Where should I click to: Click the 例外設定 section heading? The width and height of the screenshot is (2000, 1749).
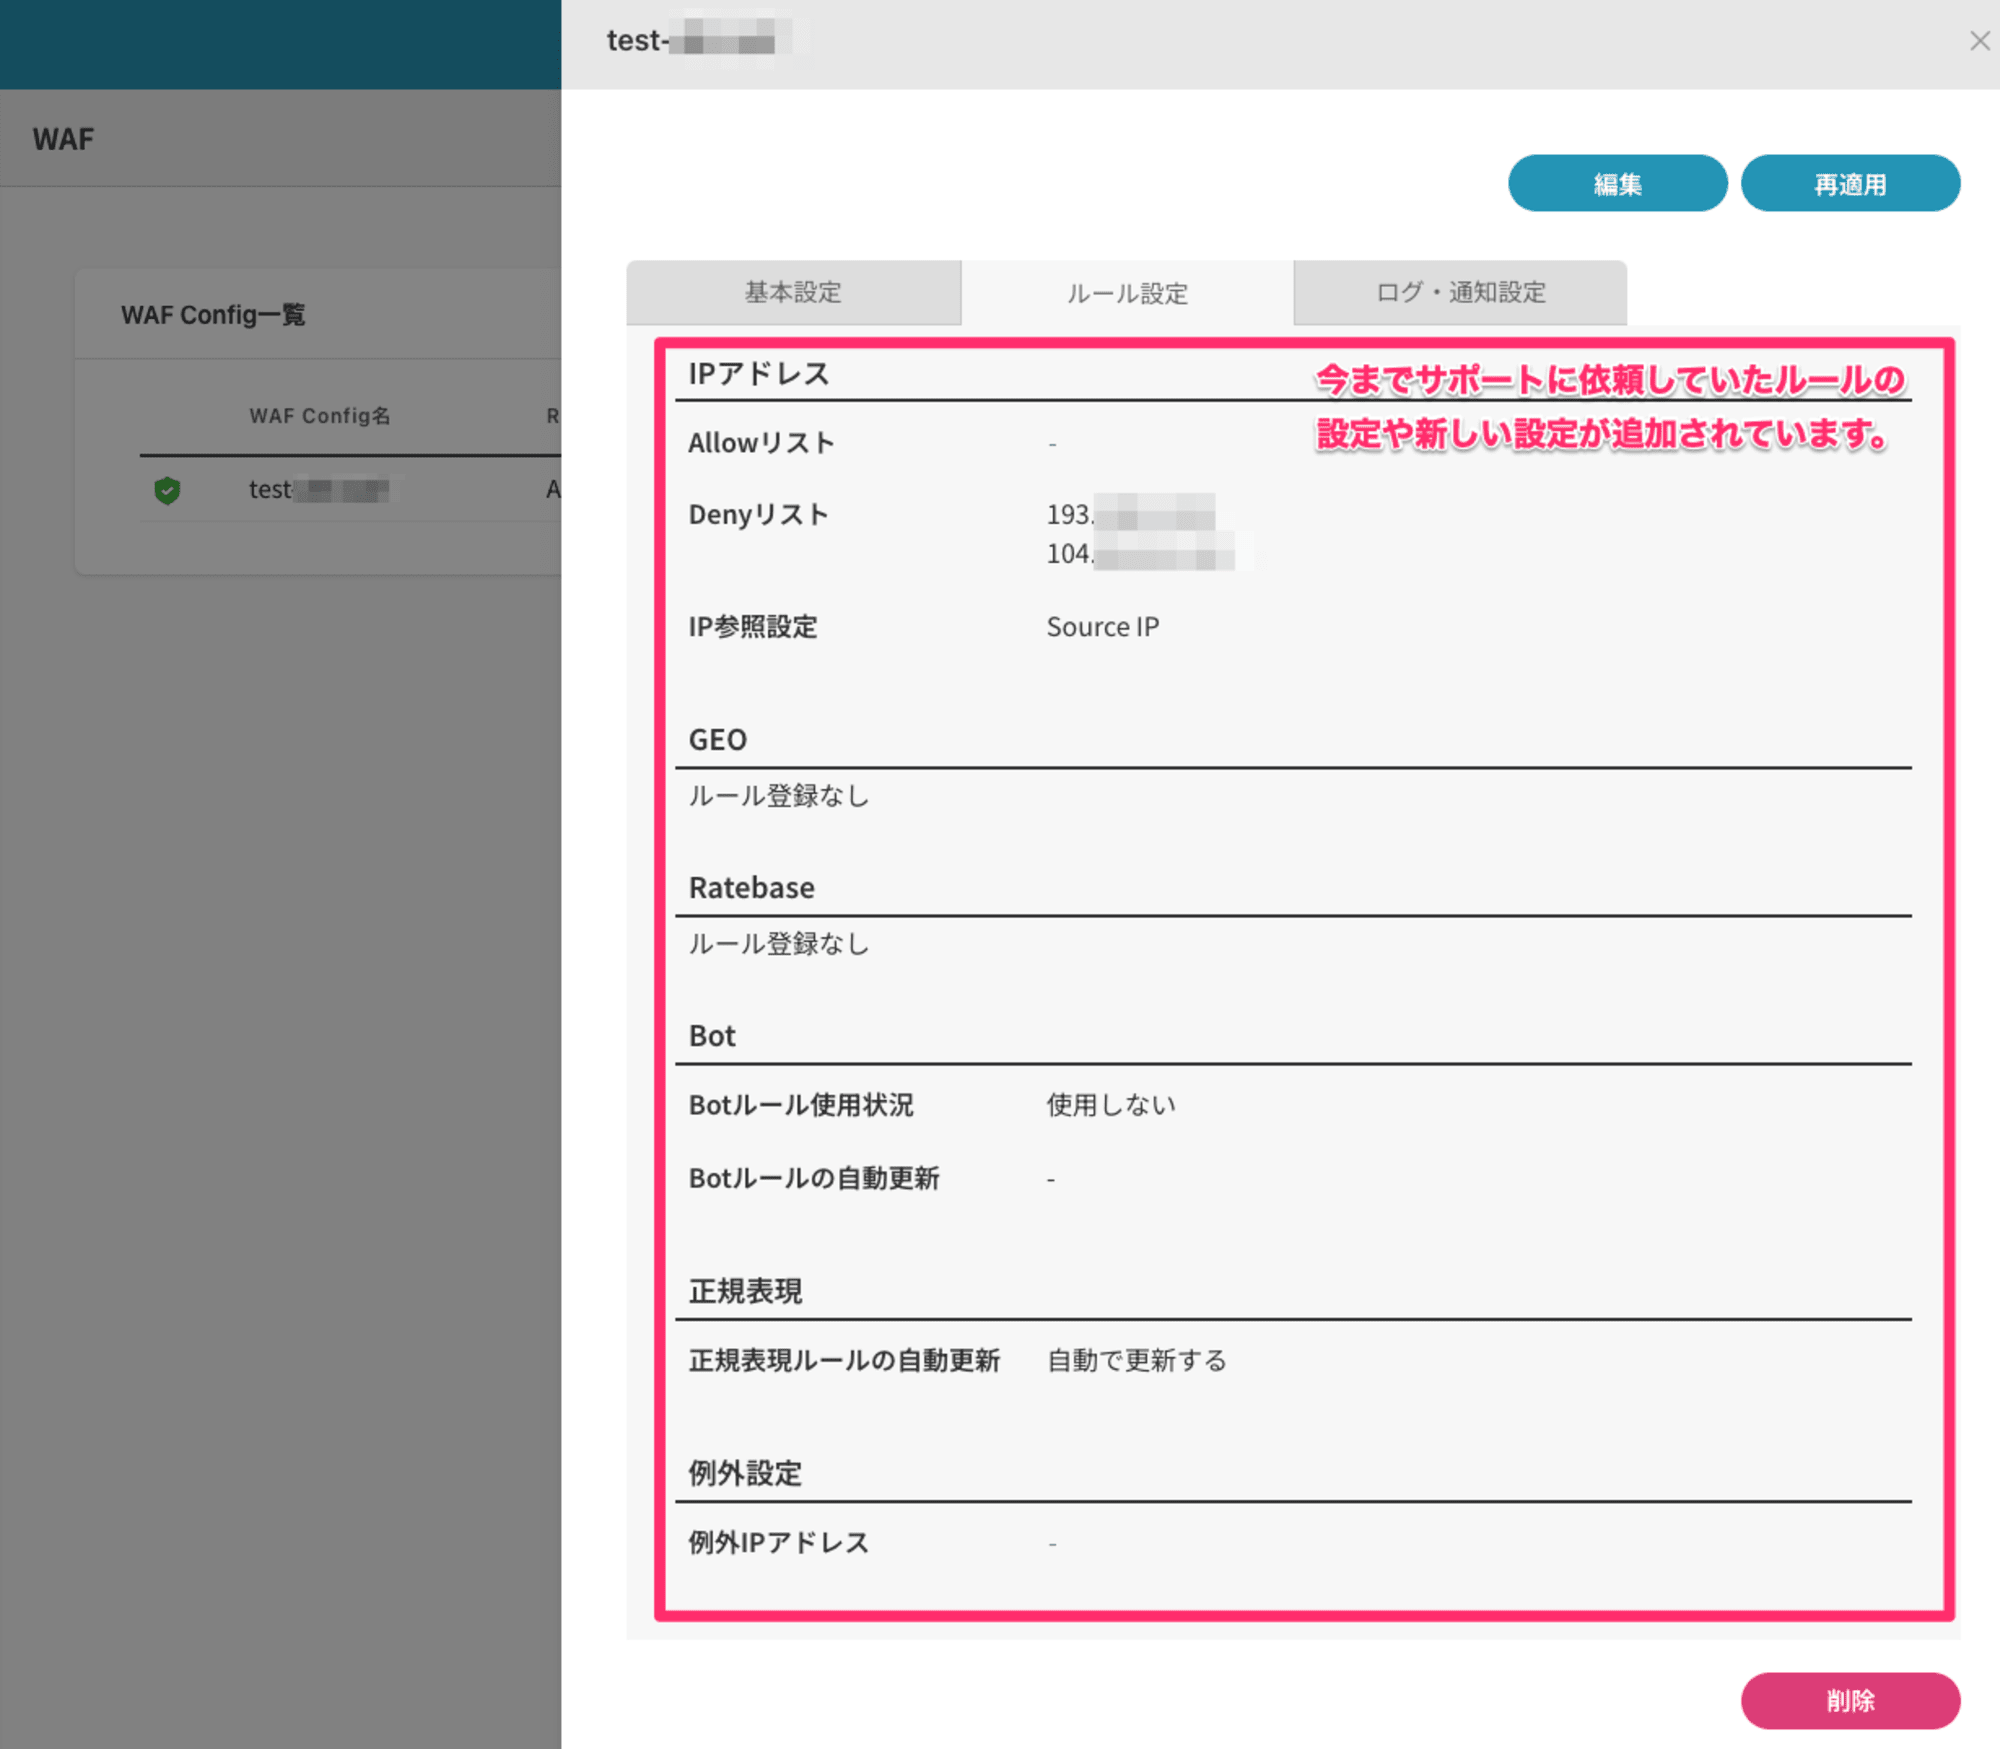click(x=745, y=1473)
